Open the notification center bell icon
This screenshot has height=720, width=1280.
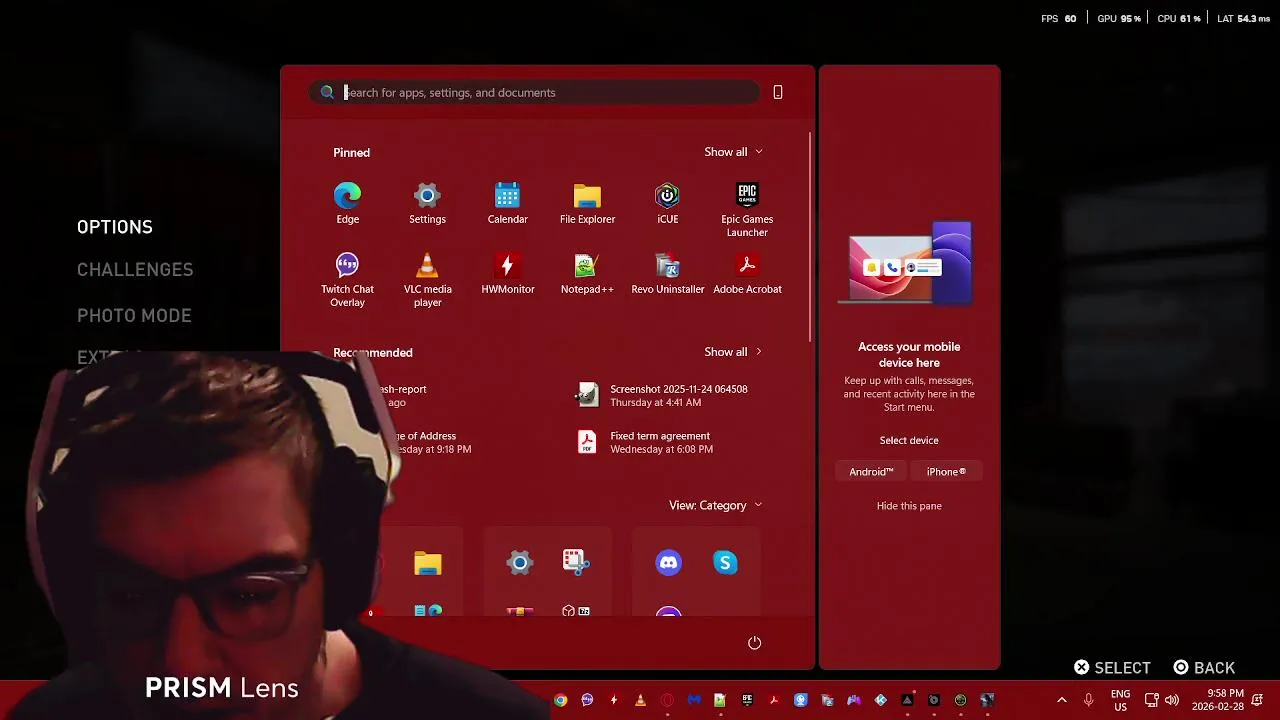[x=1257, y=700]
